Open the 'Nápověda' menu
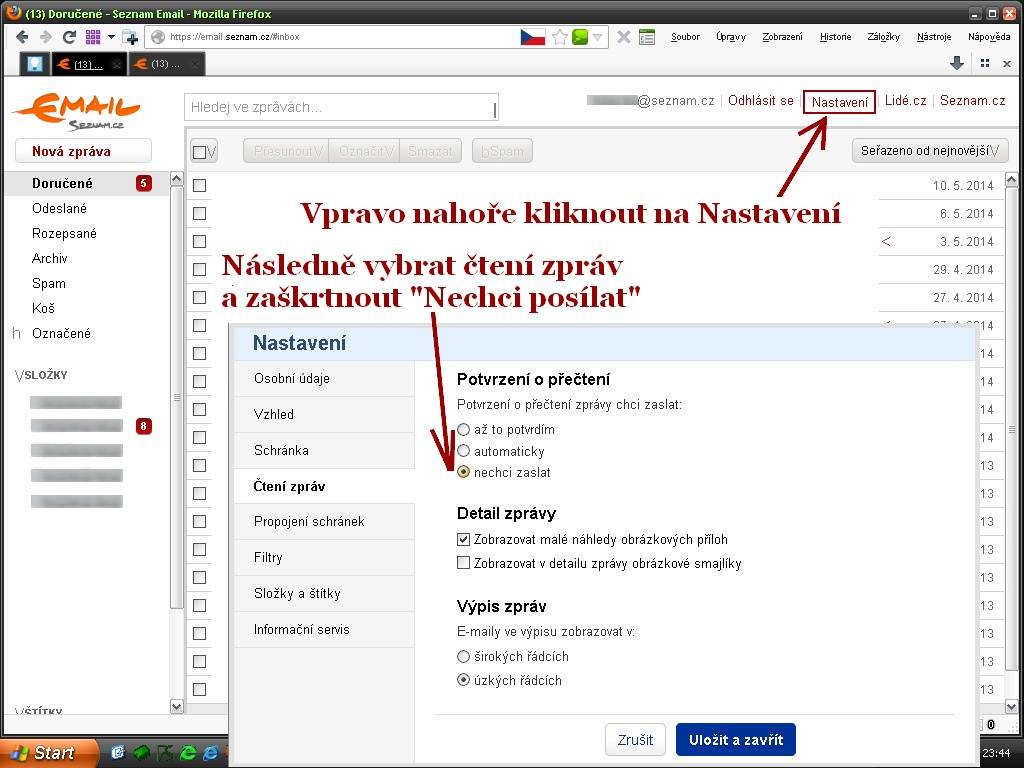 (x=989, y=37)
